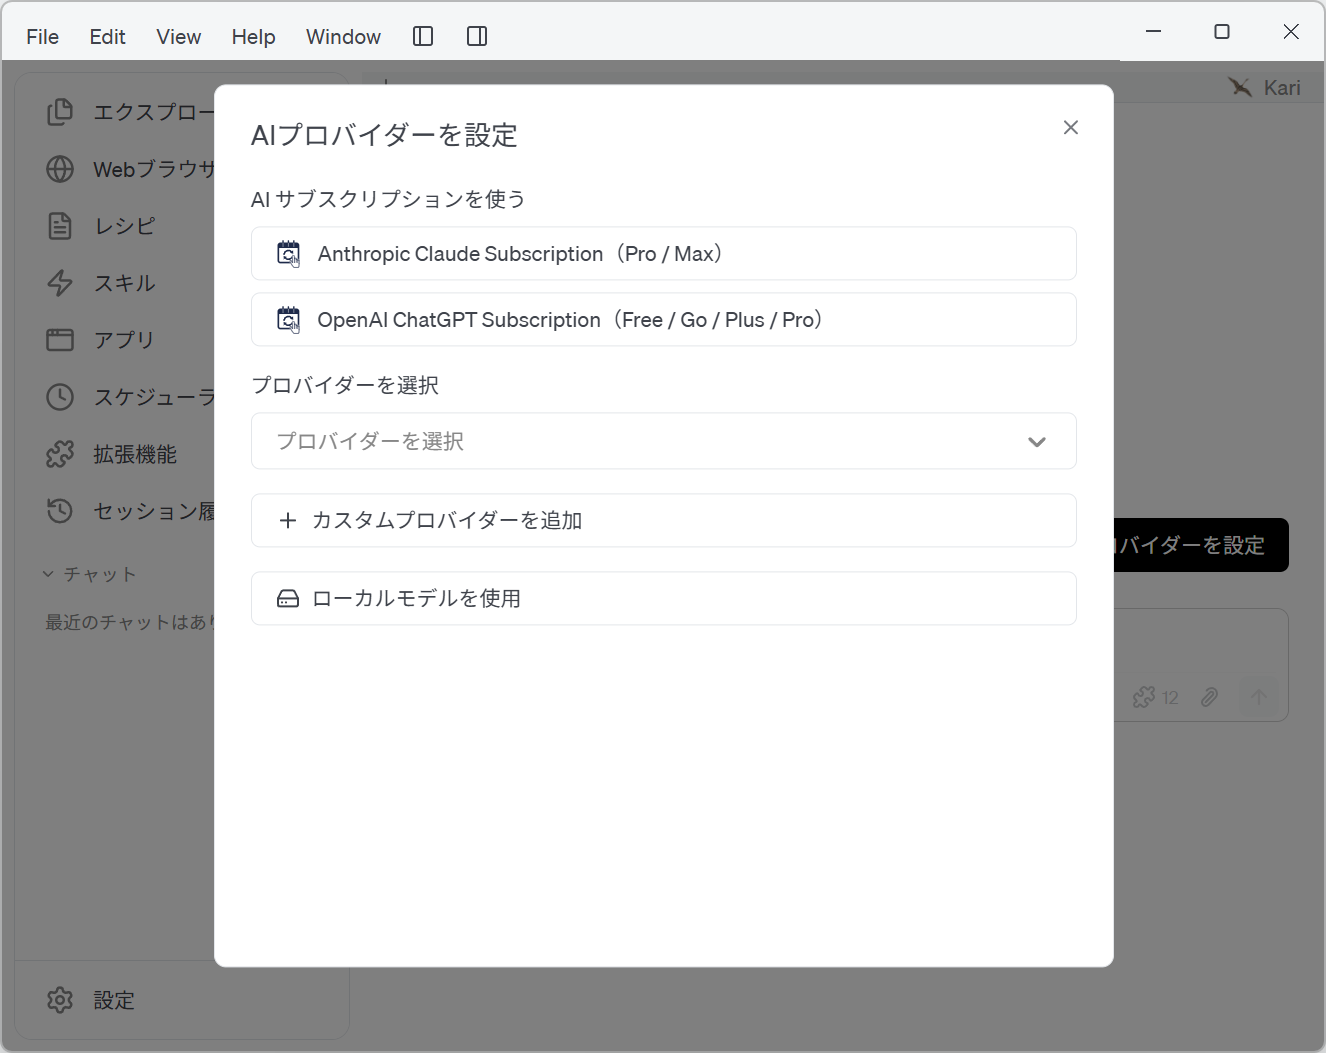The width and height of the screenshot is (1326, 1053).
Task: Click the AI サブスクリプションを使う heading
Action: tap(388, 199)
